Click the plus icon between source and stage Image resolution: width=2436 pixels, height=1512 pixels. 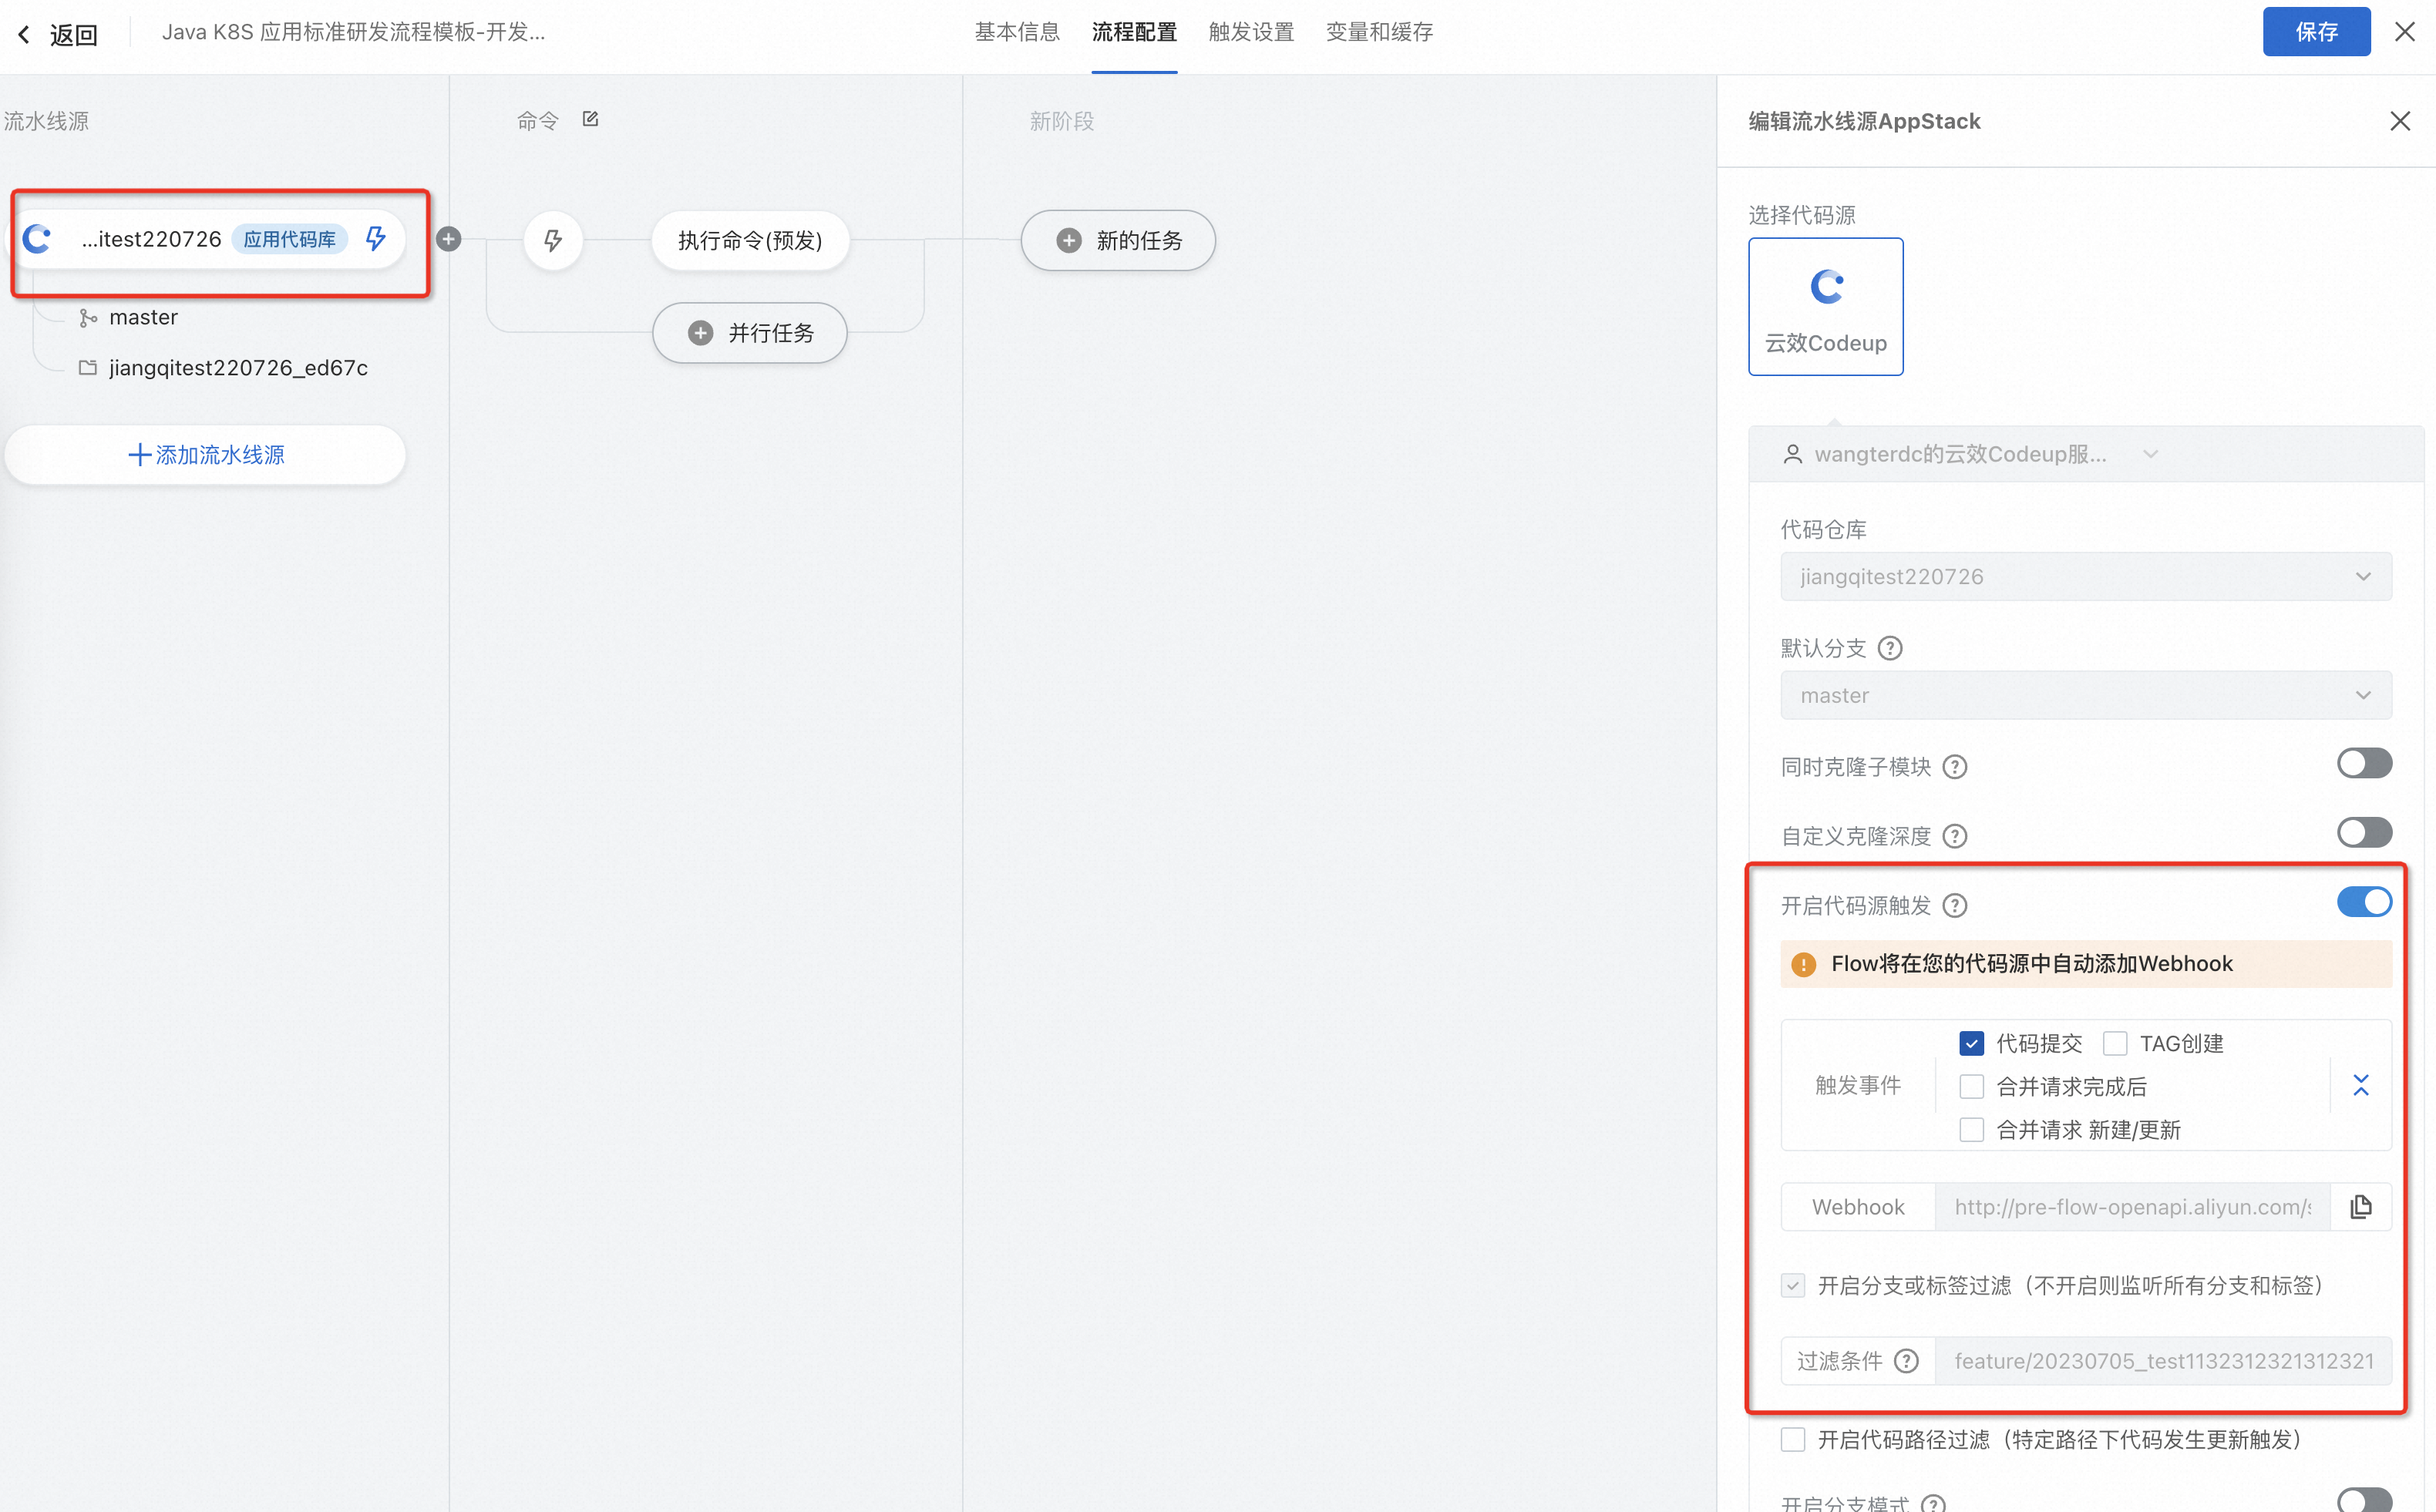(x=449, y=239)
